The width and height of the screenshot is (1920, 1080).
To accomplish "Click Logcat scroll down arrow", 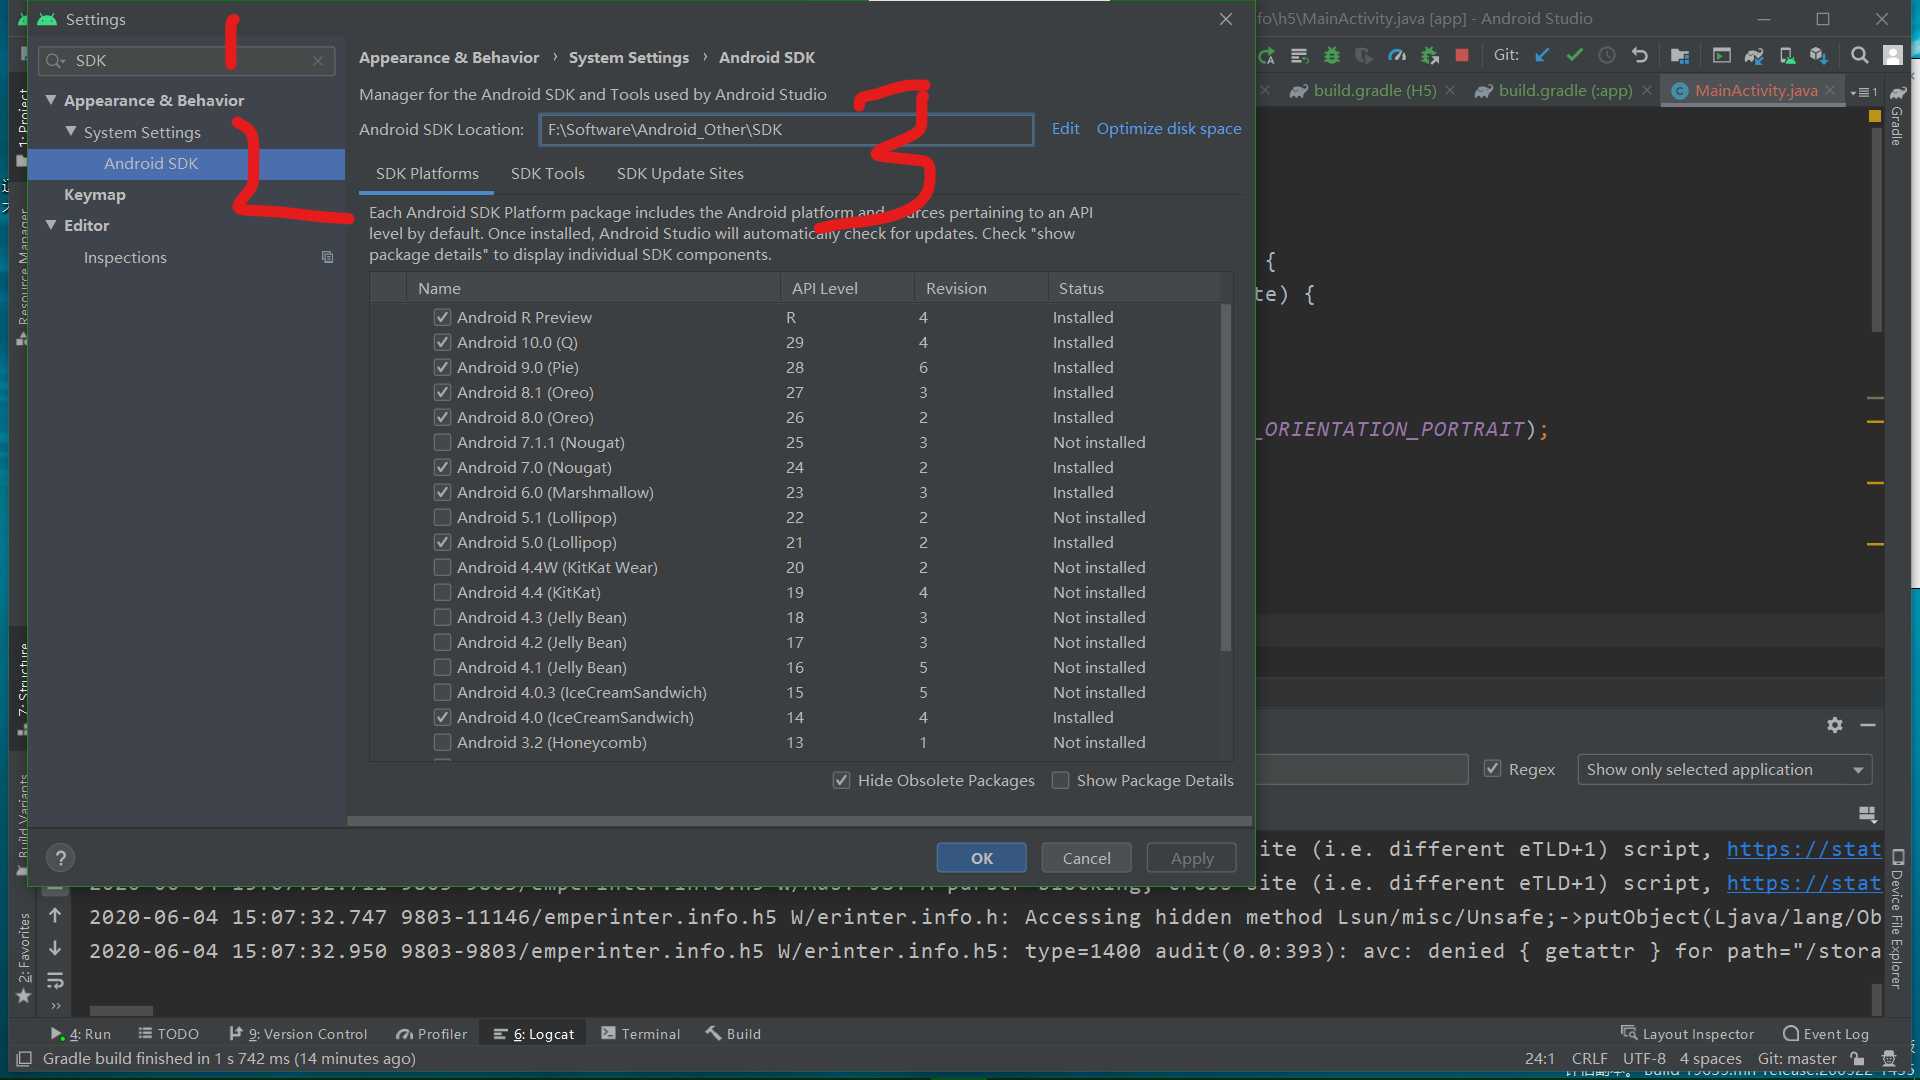I will point(55,948).
